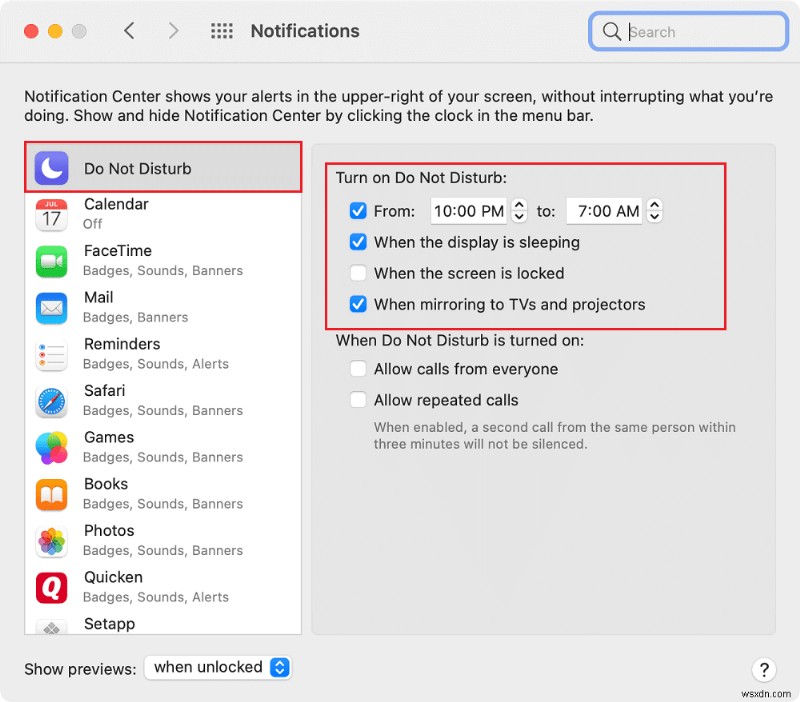Screen dimensions: 800x702
Task: Click stepper next to 7:00 AM
Action: (x=655, y=211)
